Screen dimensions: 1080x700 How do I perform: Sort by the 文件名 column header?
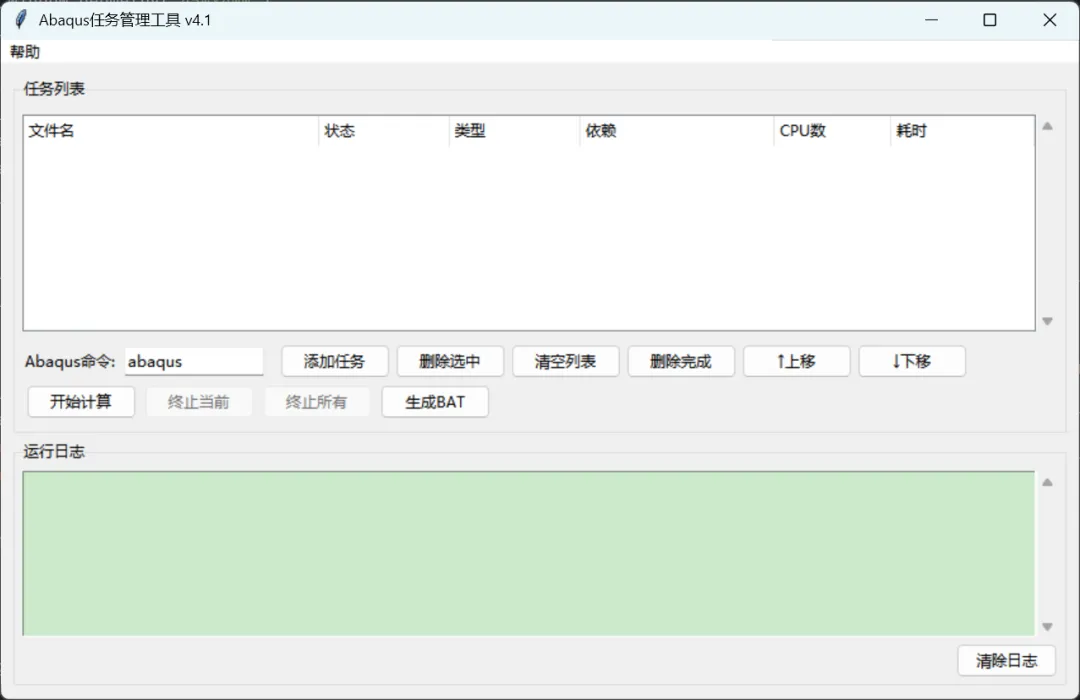(171, 131)
